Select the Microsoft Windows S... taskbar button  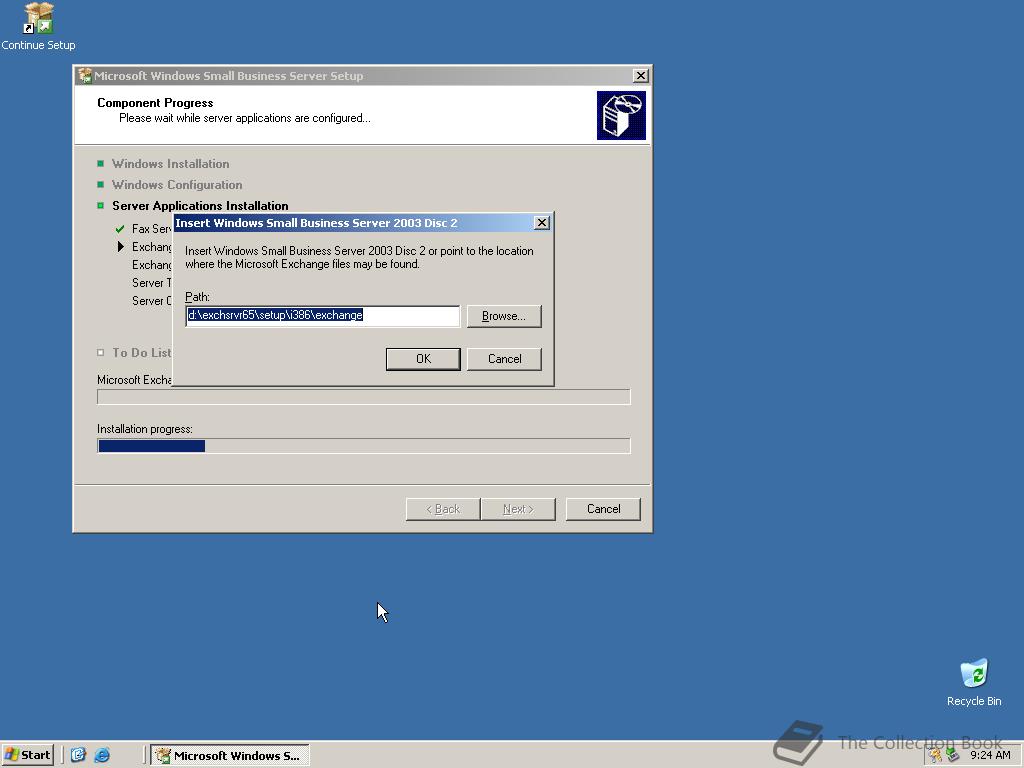click(230, 756)
